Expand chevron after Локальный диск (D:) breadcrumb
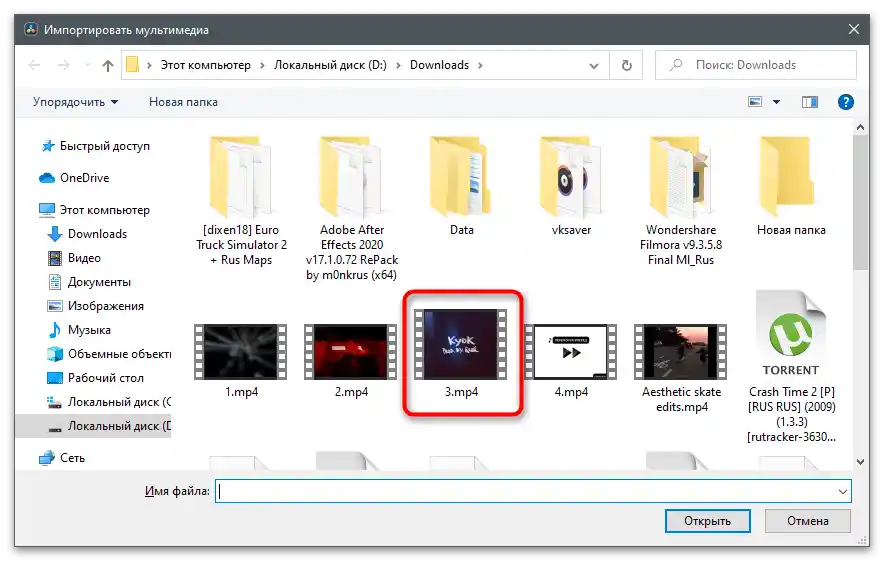884x561 pixels. point(398,65)
